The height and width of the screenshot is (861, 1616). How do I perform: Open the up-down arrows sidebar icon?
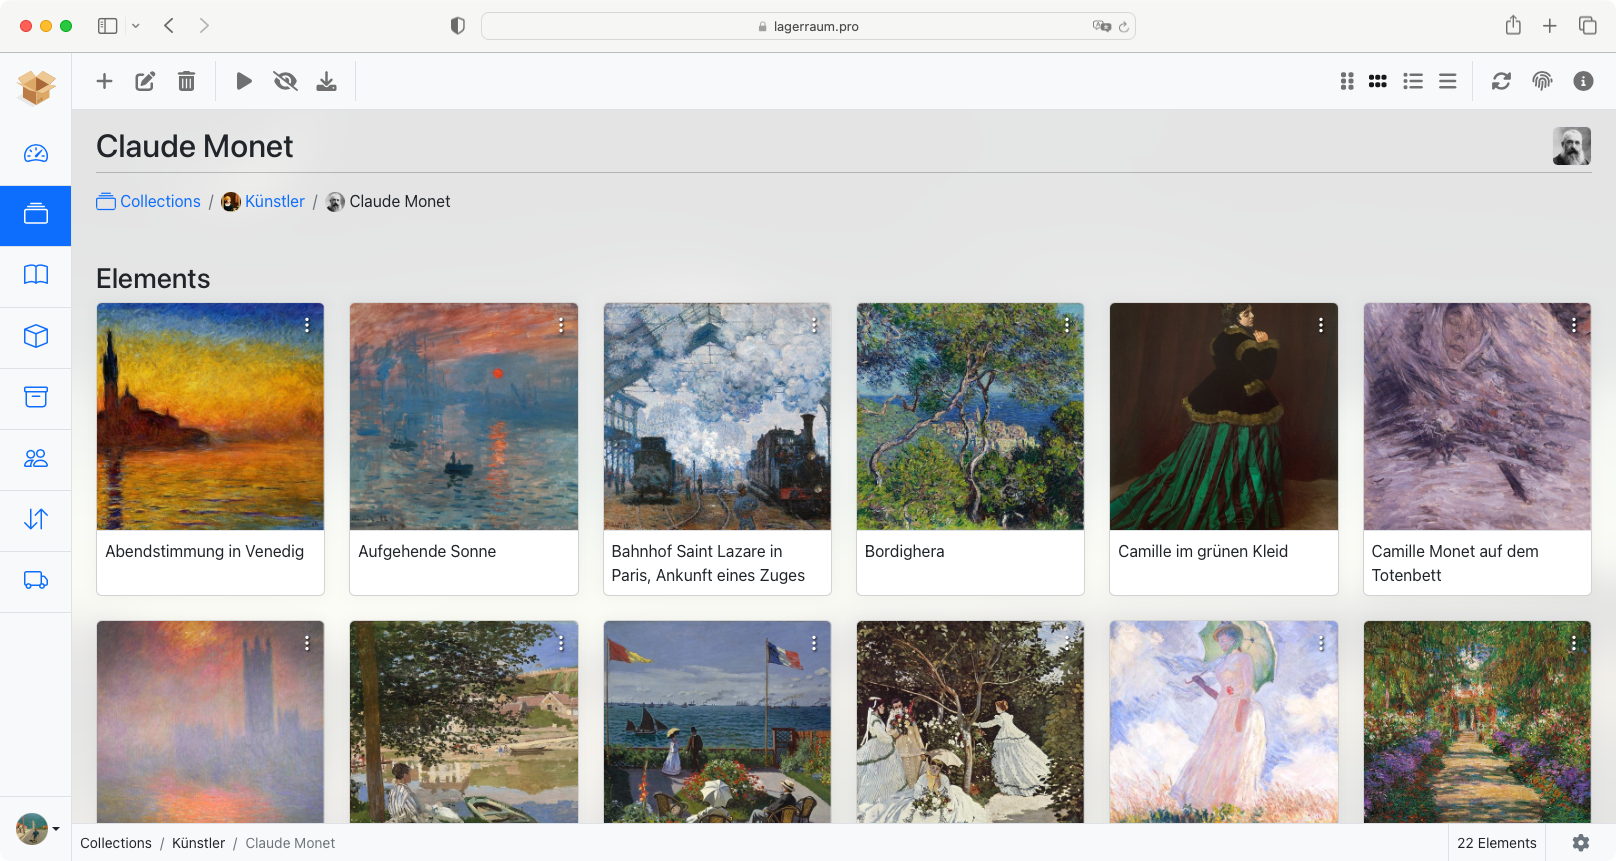[36, 519]
